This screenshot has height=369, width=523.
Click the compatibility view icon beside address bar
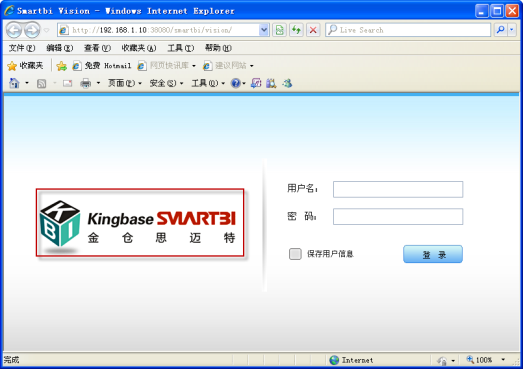(x=280, y=30)
